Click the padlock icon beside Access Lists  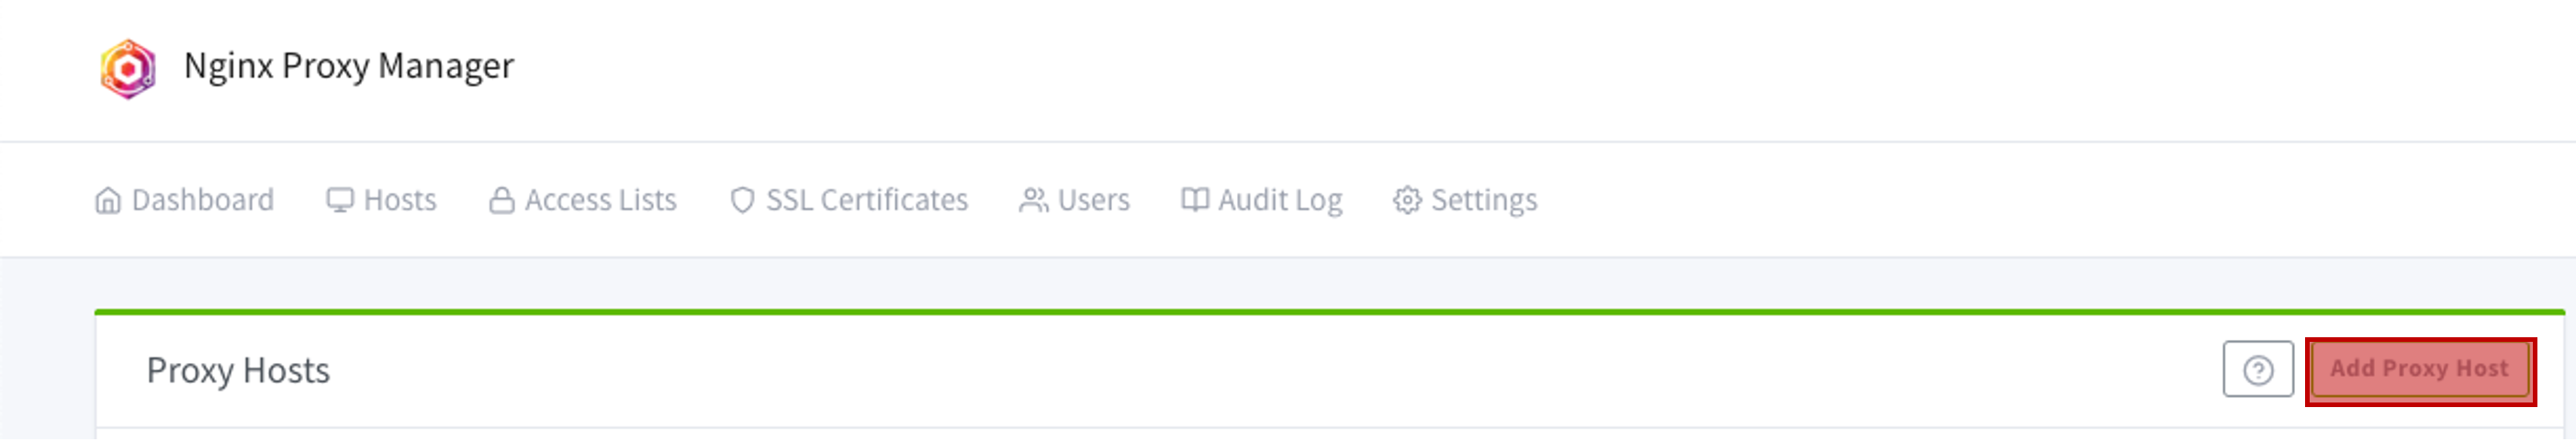tap(502, 200)
